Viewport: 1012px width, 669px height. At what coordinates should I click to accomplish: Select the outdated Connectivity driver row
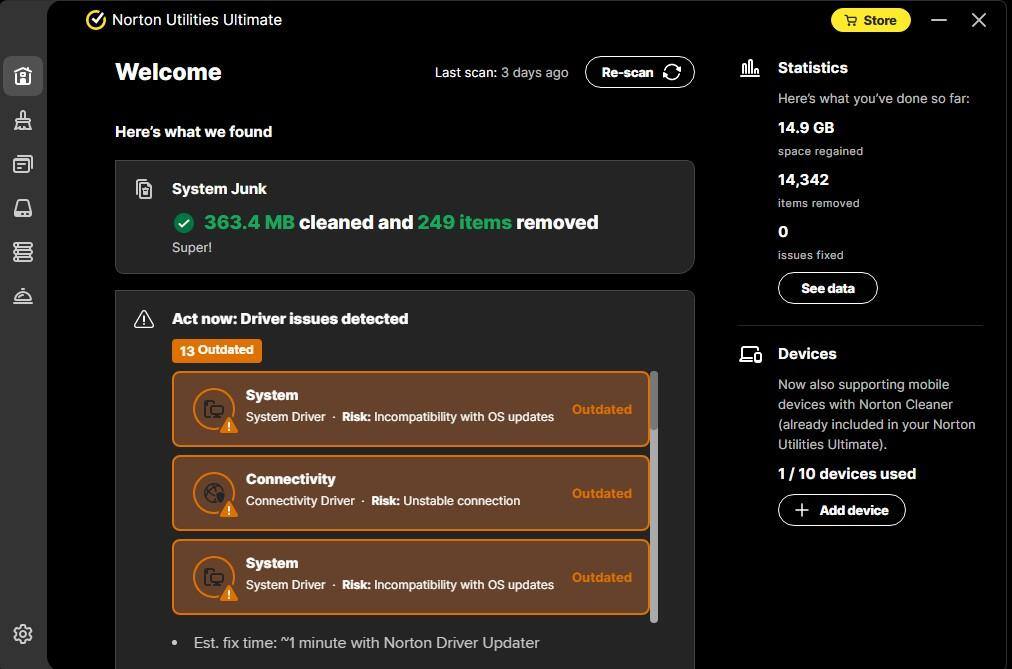coord(410,493)
